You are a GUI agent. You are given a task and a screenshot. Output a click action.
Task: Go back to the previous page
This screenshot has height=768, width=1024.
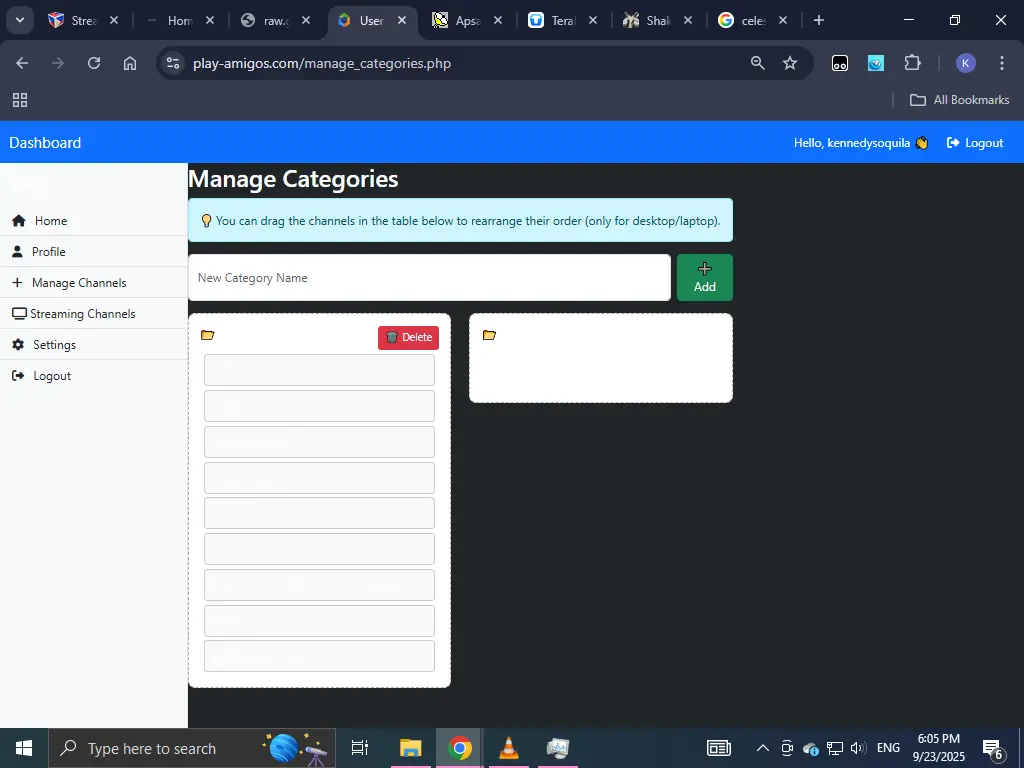(x=22, y=63)
